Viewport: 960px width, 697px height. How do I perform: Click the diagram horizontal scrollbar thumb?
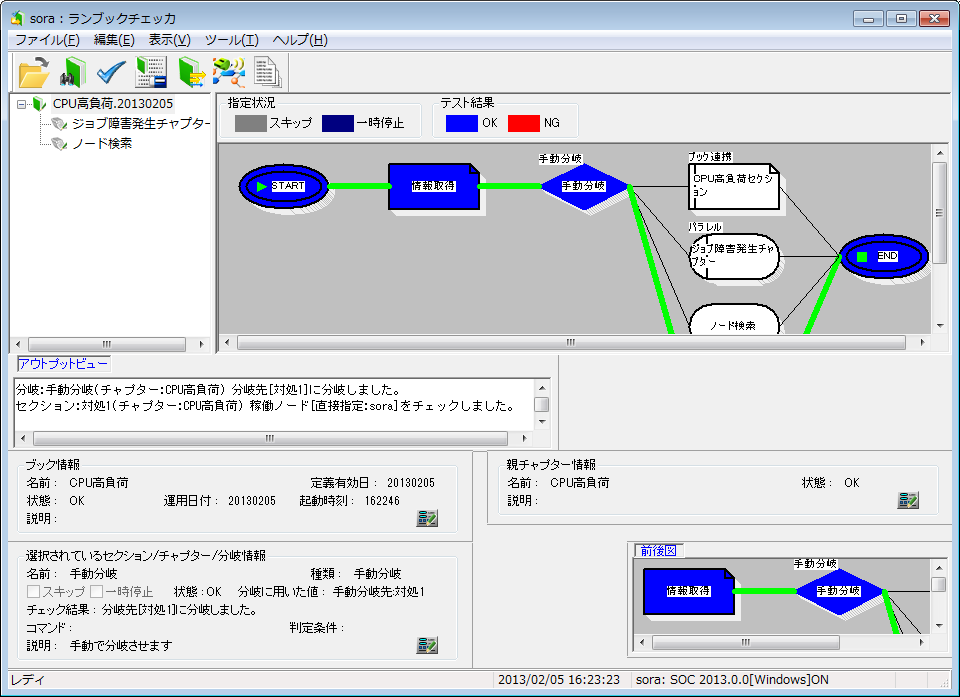click(571, 342)
